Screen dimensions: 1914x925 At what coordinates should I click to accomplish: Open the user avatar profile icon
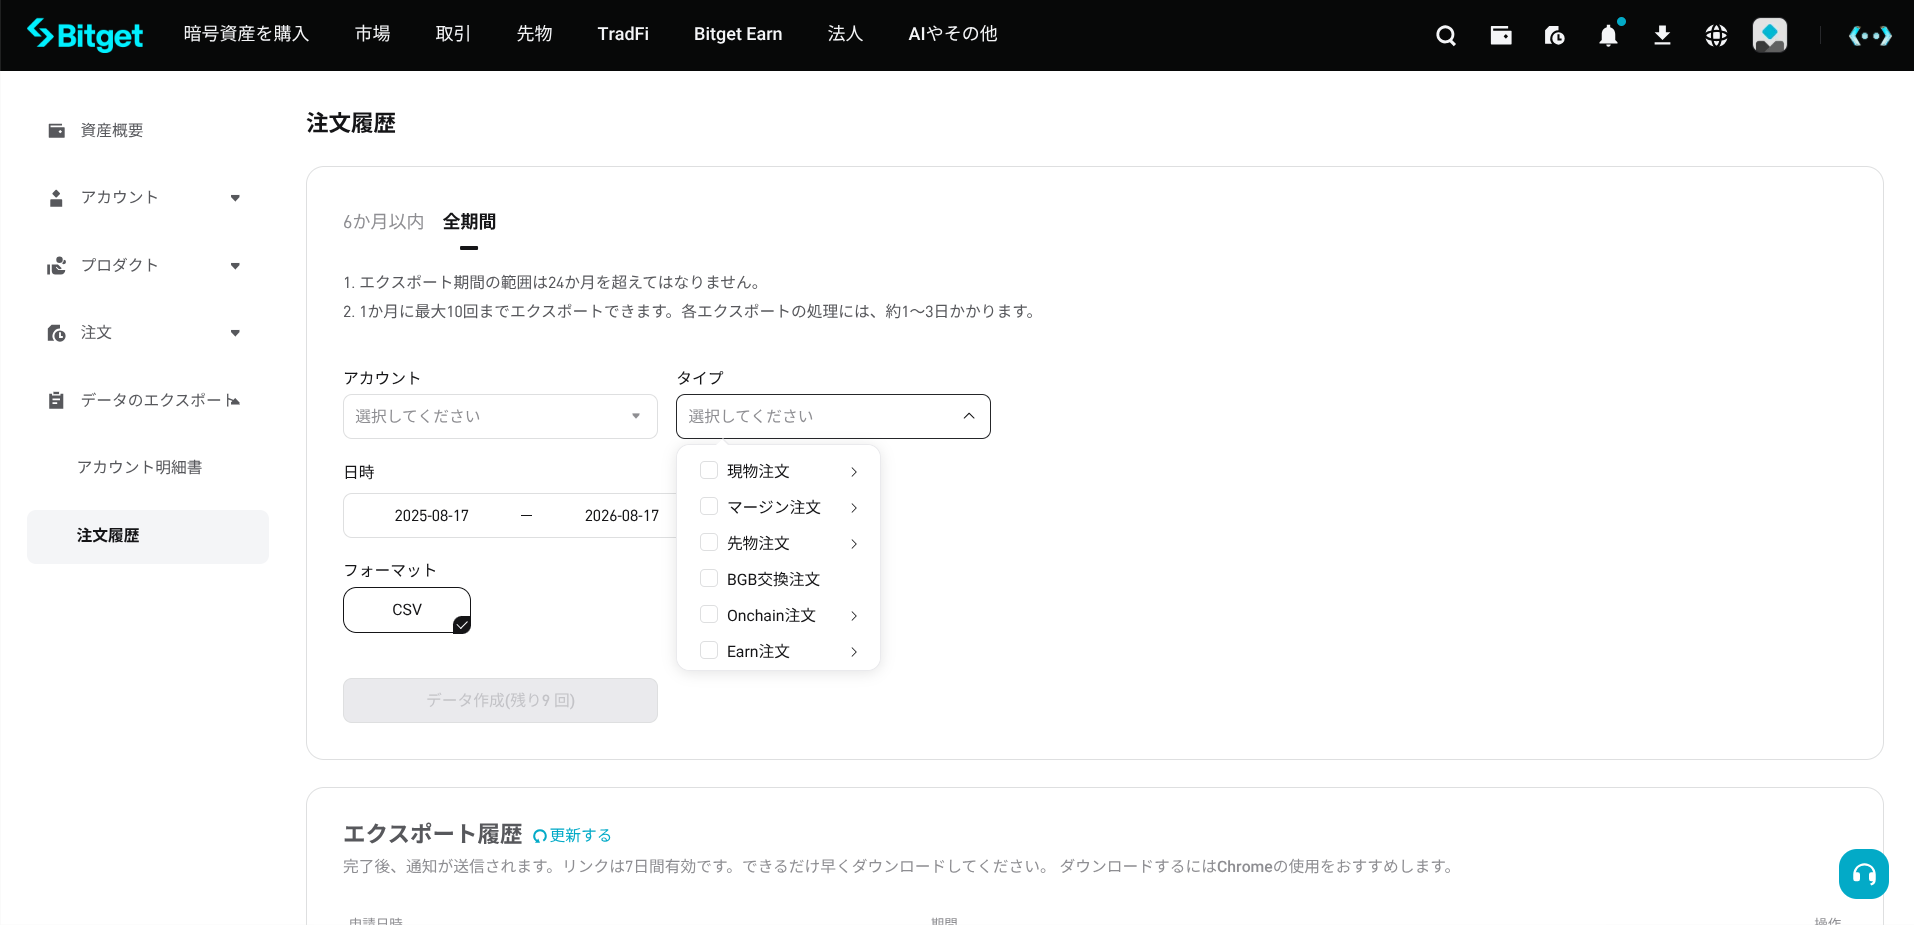coord(1770,35)
